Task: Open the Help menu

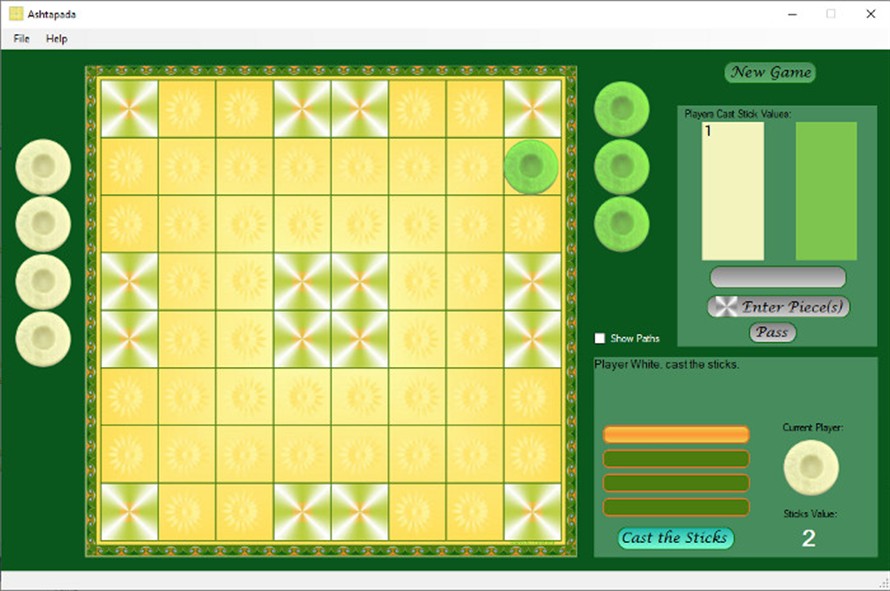Action: (56, 39)
